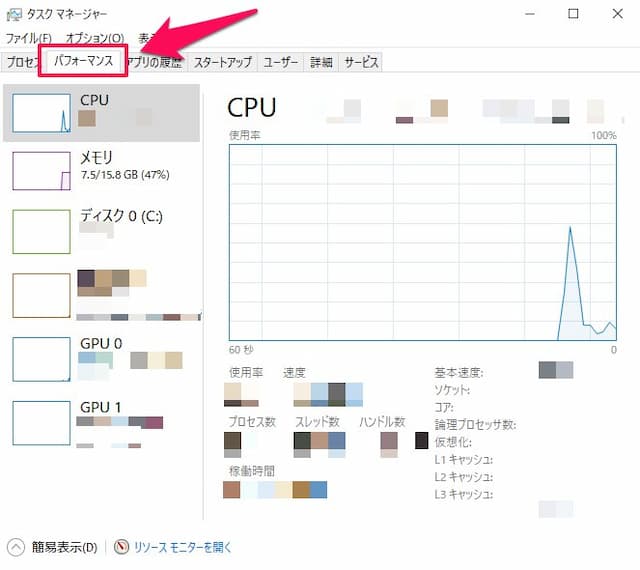
Task: Select the ディスク 0 (C:) graph thumbnail
Action: [41, 232]
